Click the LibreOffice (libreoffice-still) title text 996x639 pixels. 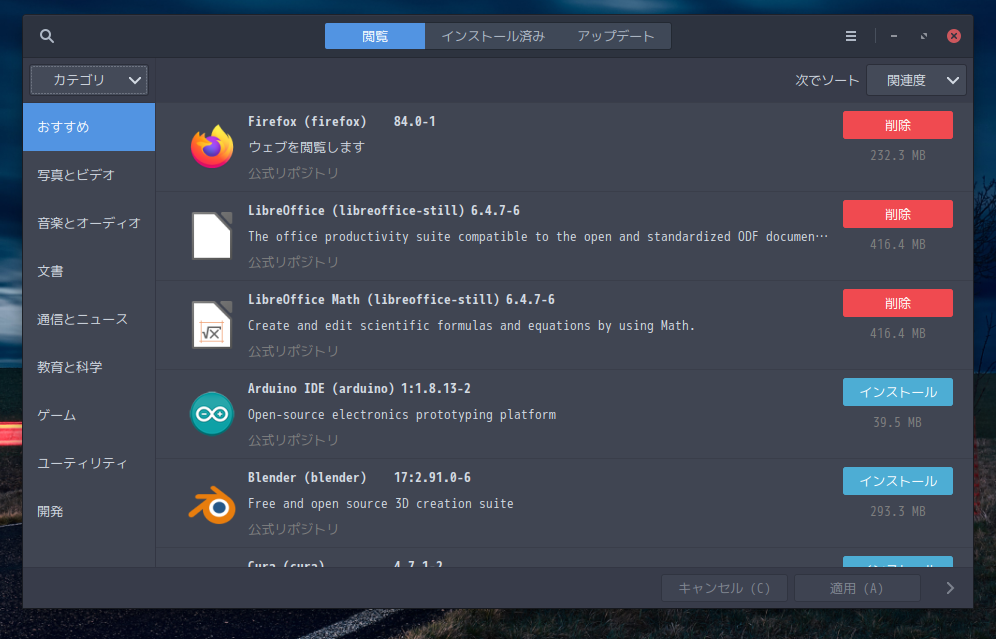click(356, 210)
